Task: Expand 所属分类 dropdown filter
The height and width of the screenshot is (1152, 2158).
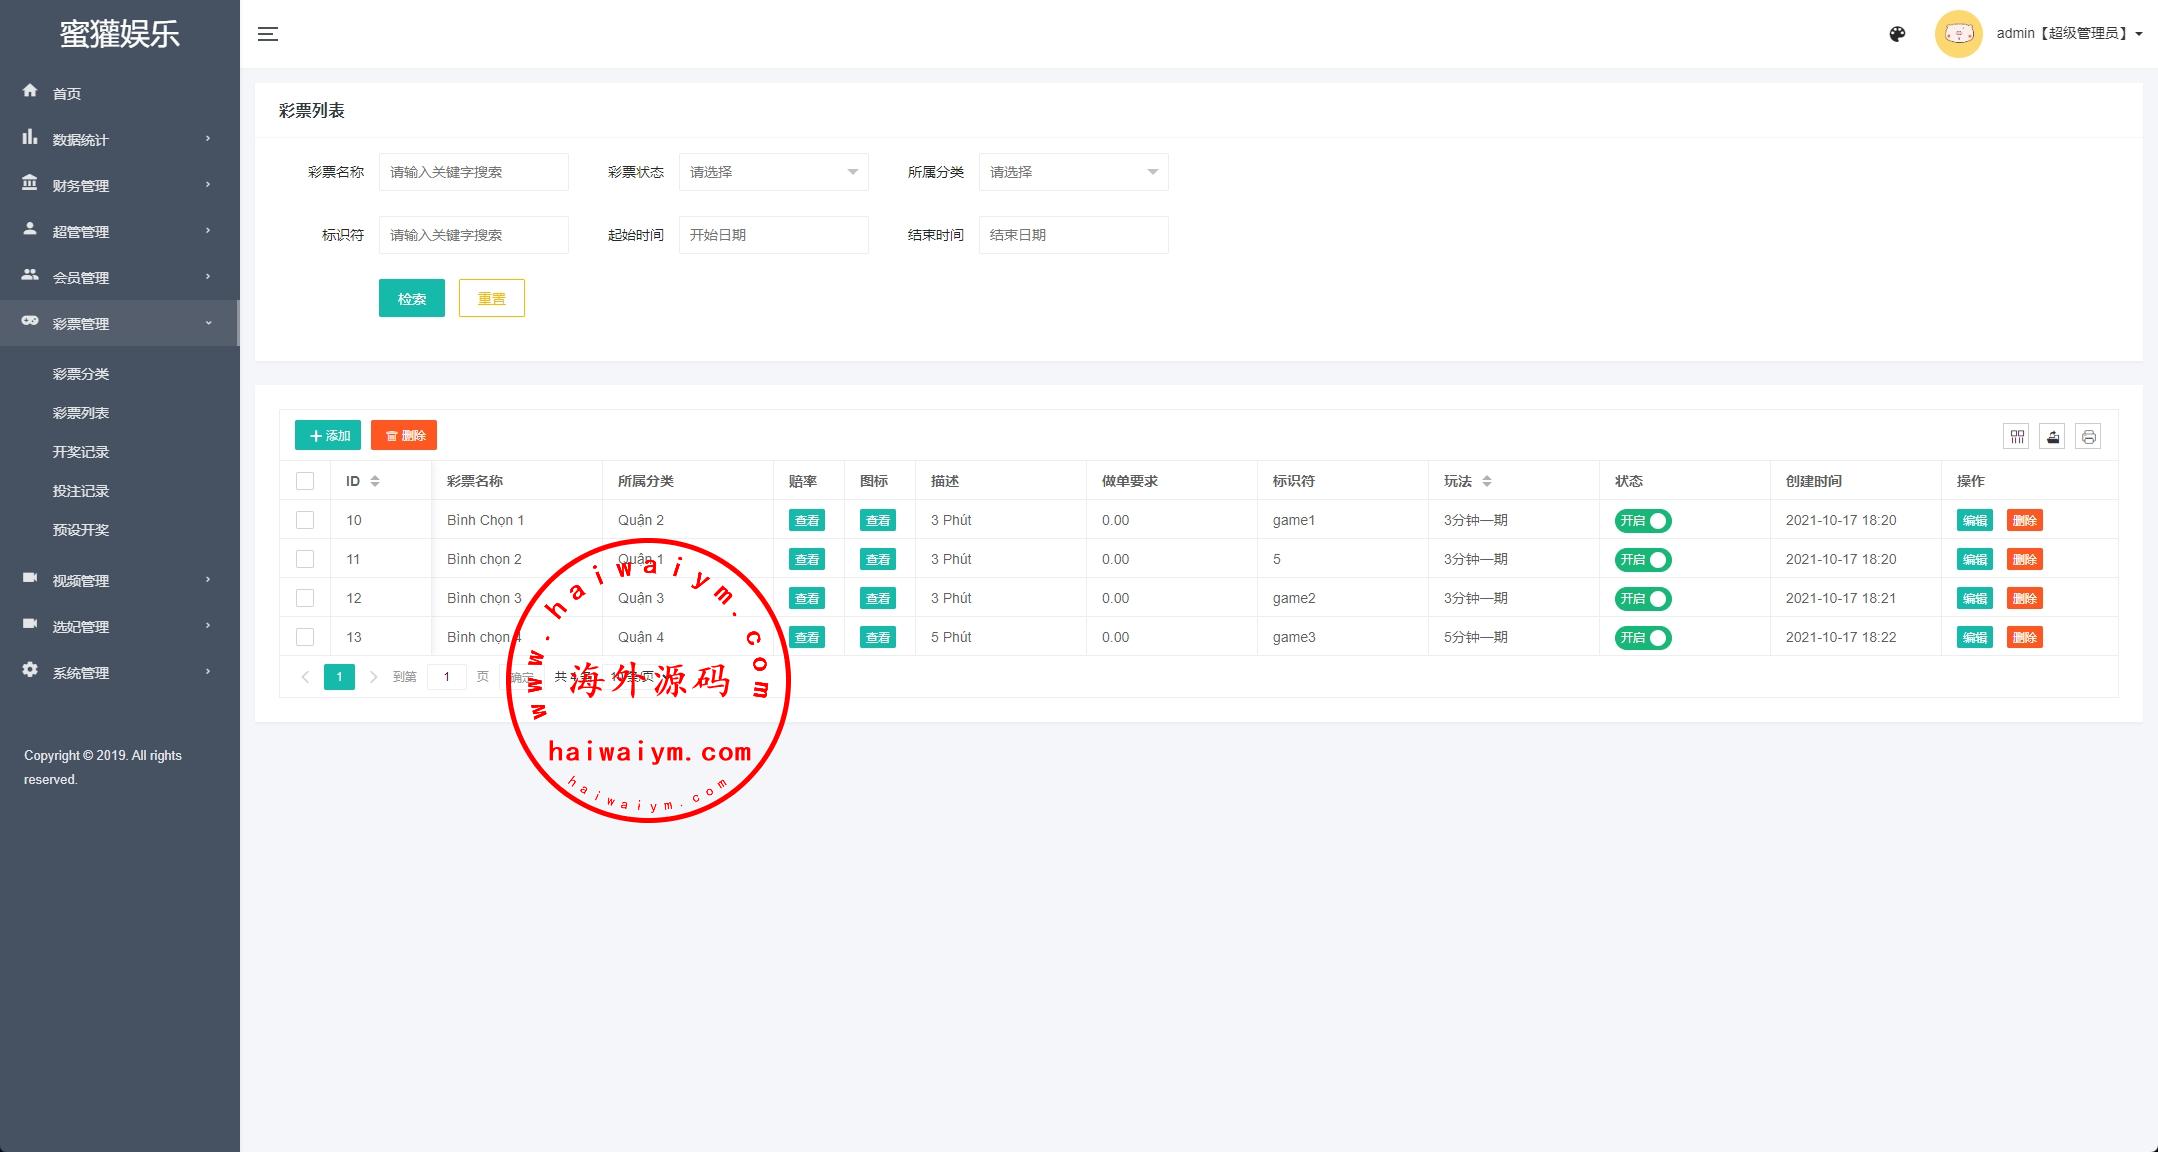Action: click(x=1070, y=171)
